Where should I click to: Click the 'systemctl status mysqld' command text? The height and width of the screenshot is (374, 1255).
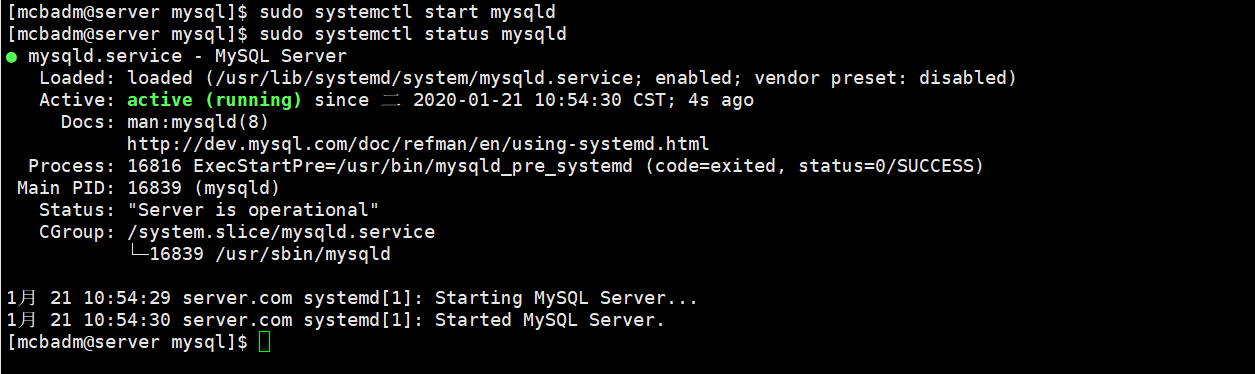click(440, 34)
